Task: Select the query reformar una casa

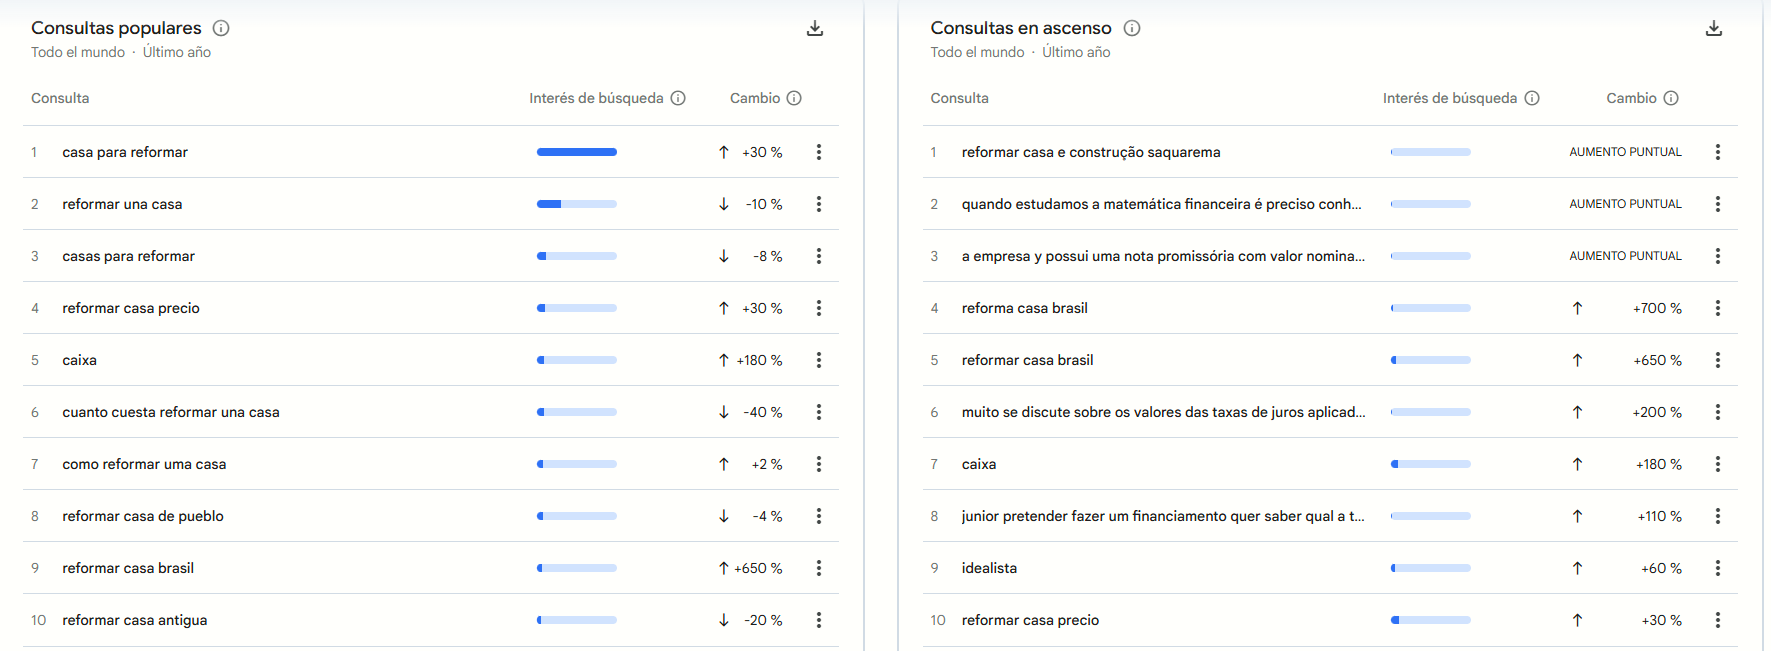Action: (122, 204)
